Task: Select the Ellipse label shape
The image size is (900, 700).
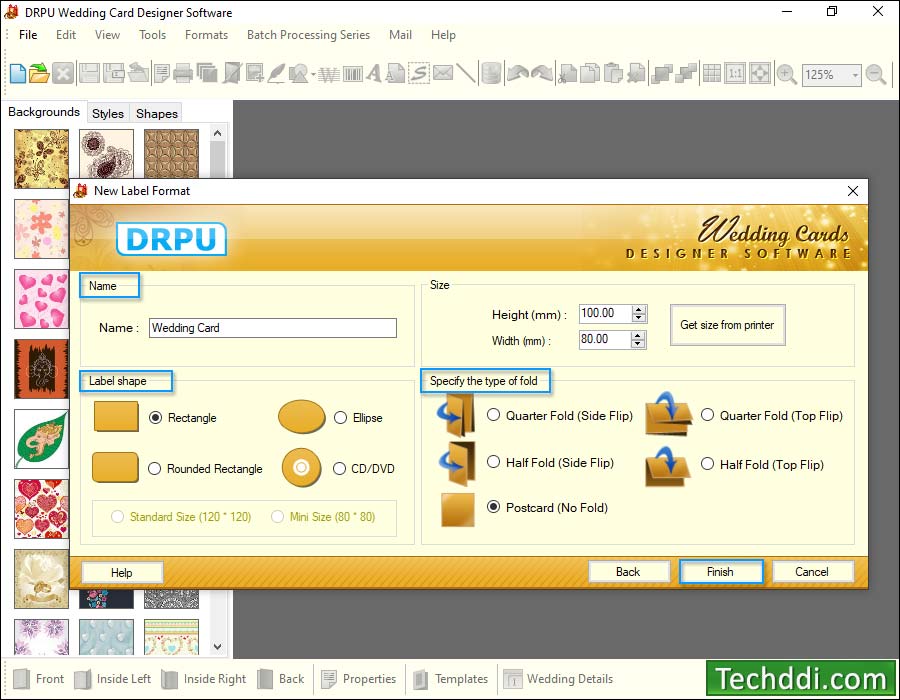Action: point(340,418)
